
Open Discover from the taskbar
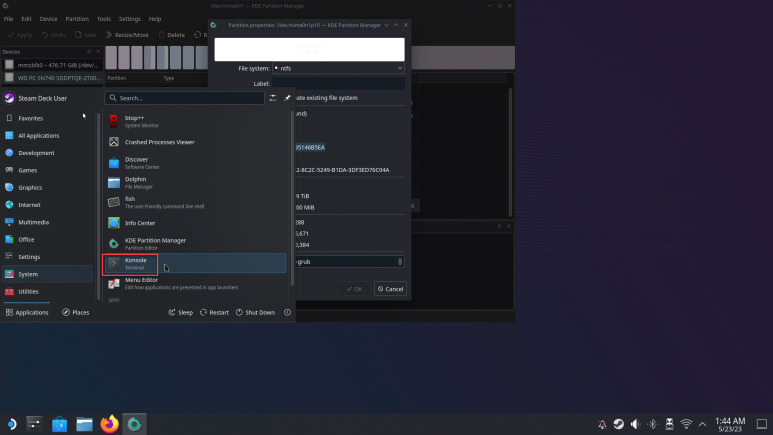click(59, 424)
